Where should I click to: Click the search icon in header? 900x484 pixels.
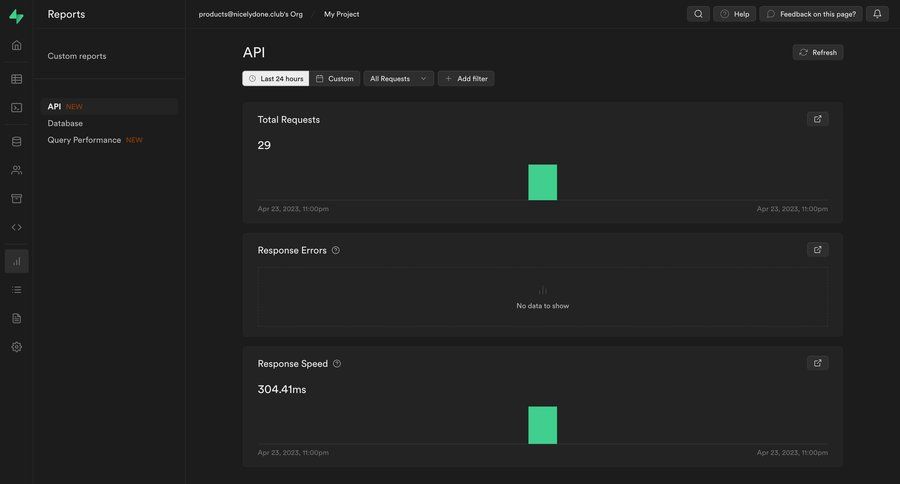(x=698, y=14)
